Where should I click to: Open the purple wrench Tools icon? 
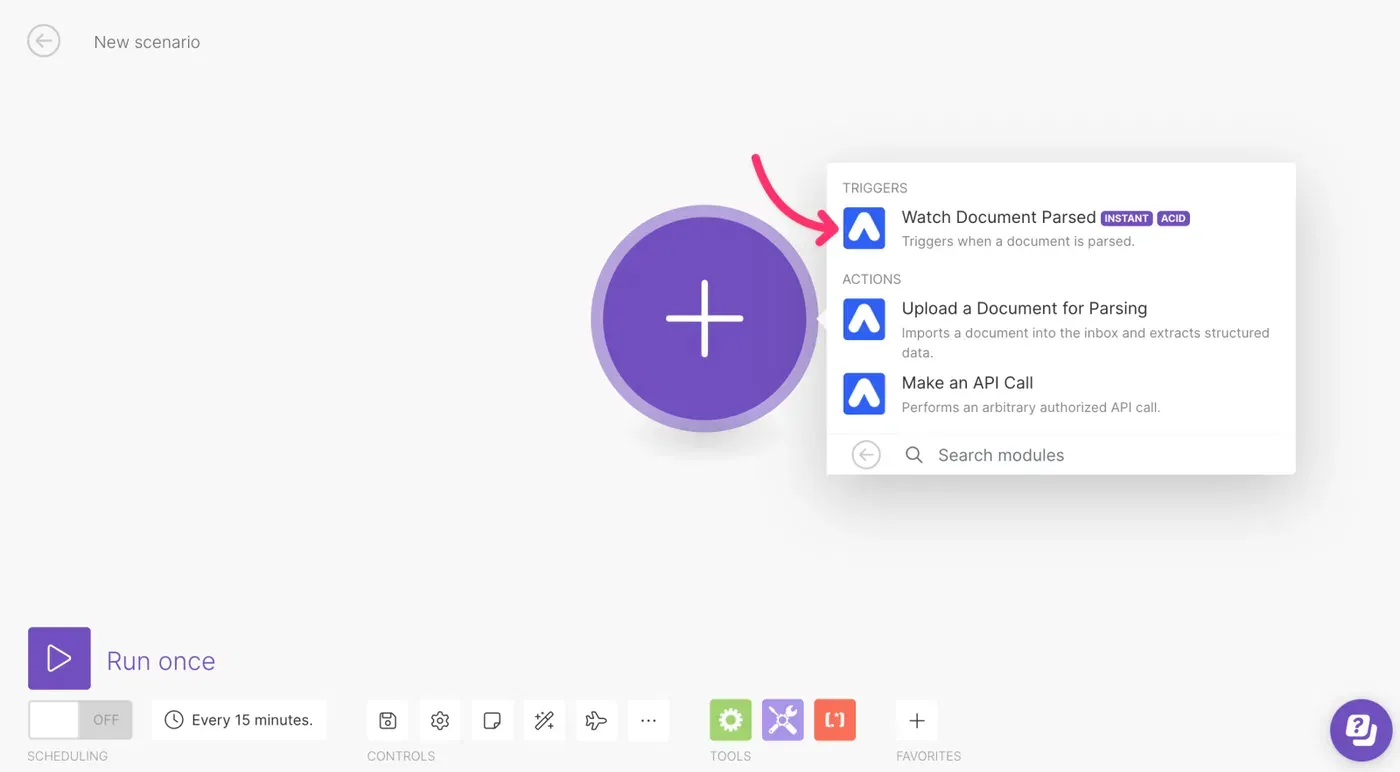click(782, 720)
